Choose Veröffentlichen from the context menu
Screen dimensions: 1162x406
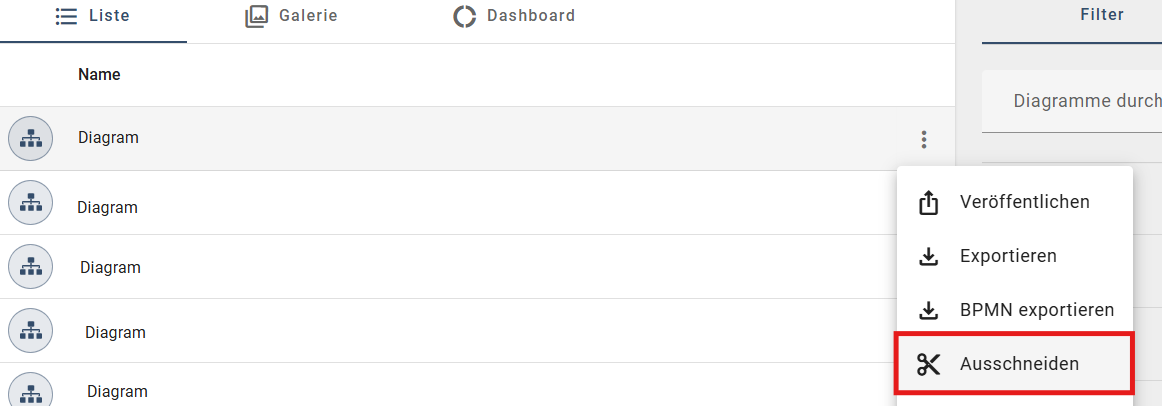click(x=1024, y=202)
